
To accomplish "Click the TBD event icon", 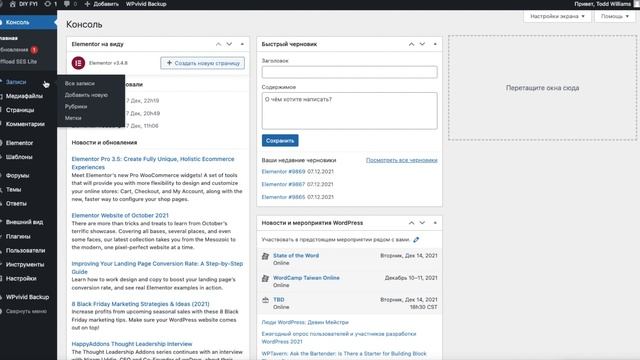I will point(265,300).
